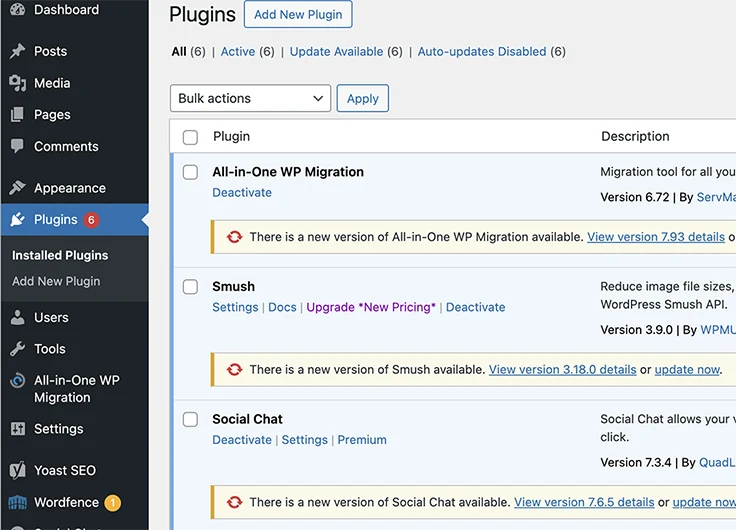Open the Appearance menu

[x=70, y=188]
